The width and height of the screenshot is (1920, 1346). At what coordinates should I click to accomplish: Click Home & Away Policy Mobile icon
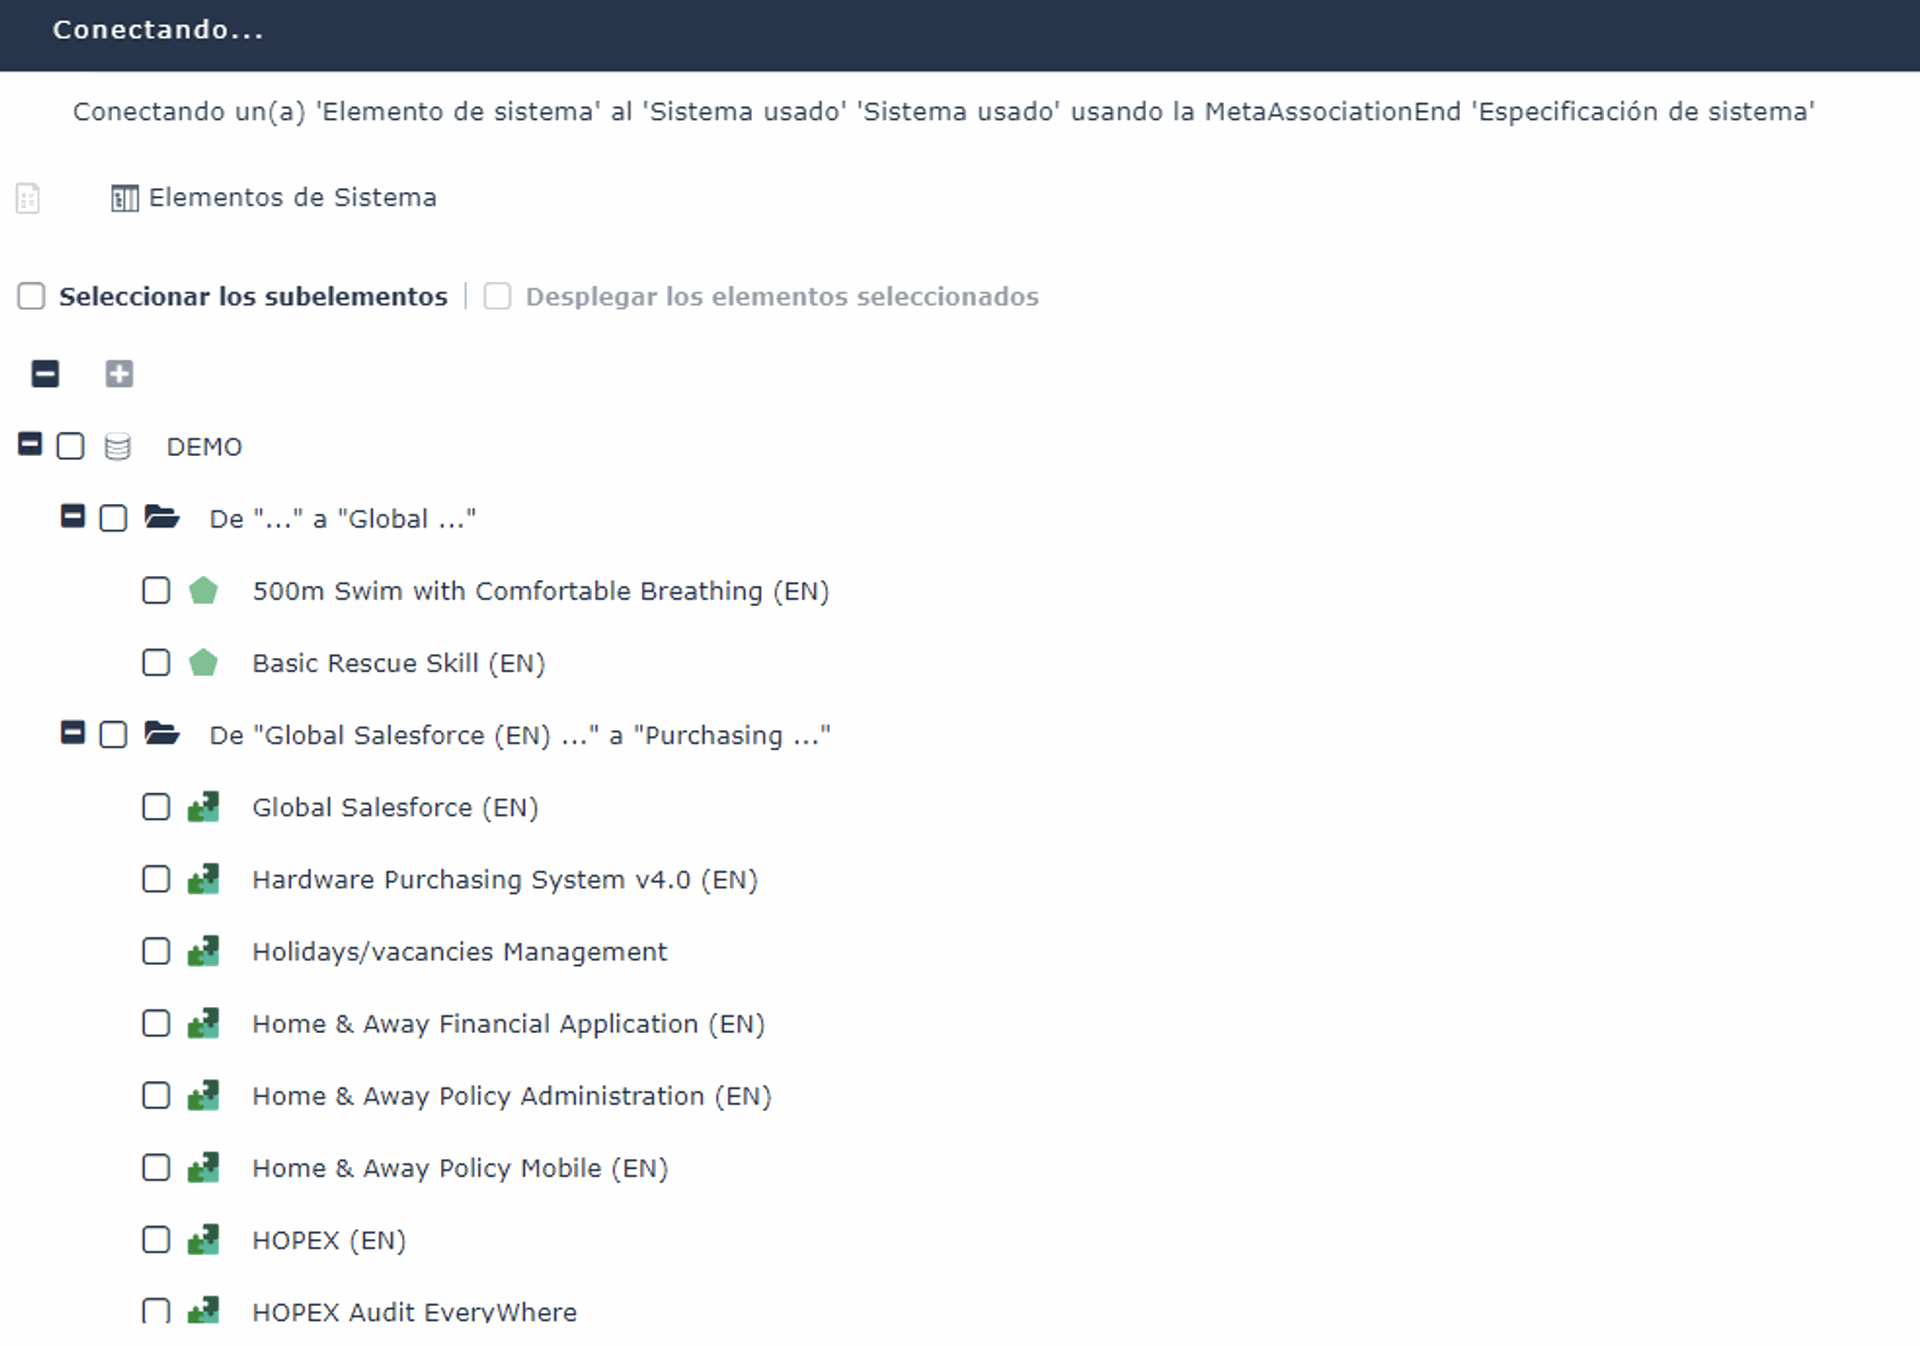pos(203,1166)
